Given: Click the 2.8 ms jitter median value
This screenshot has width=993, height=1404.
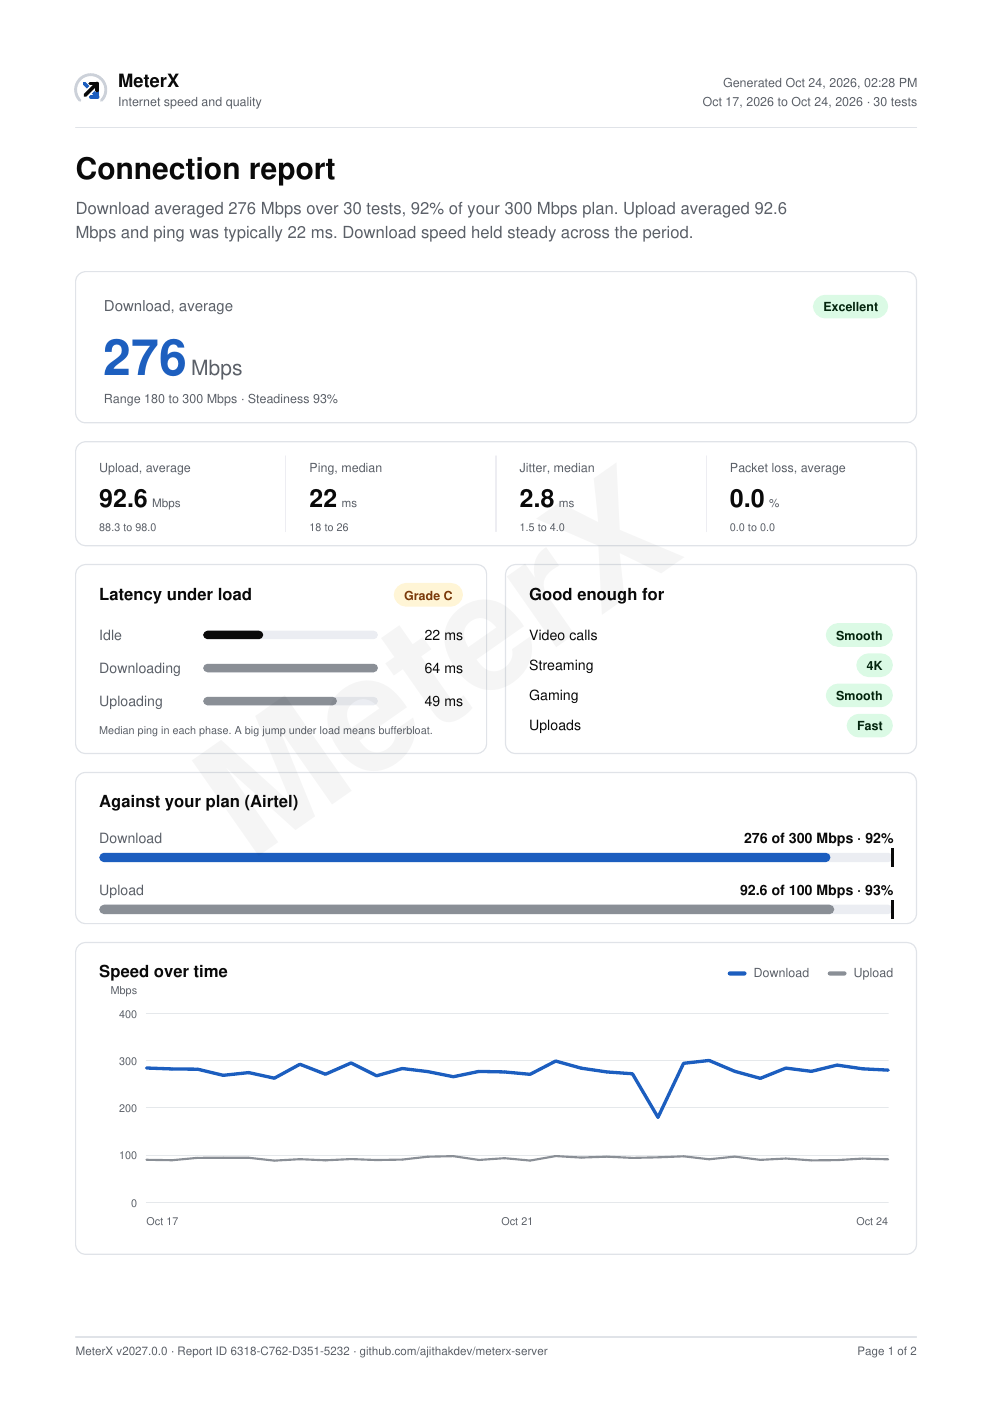Looking at the screenshot, I should (x=547, y=499).
